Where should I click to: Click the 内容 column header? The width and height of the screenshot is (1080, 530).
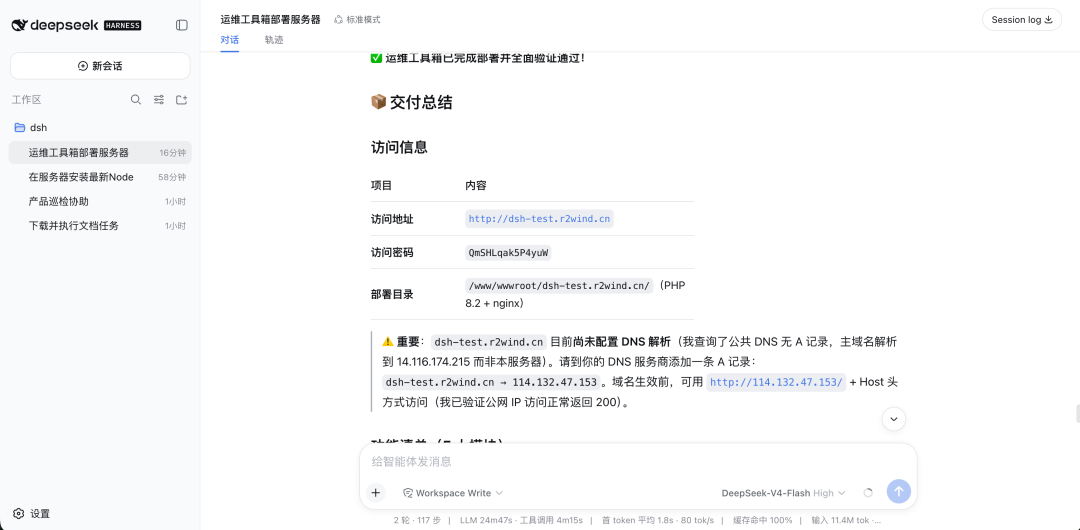(476, 185)
